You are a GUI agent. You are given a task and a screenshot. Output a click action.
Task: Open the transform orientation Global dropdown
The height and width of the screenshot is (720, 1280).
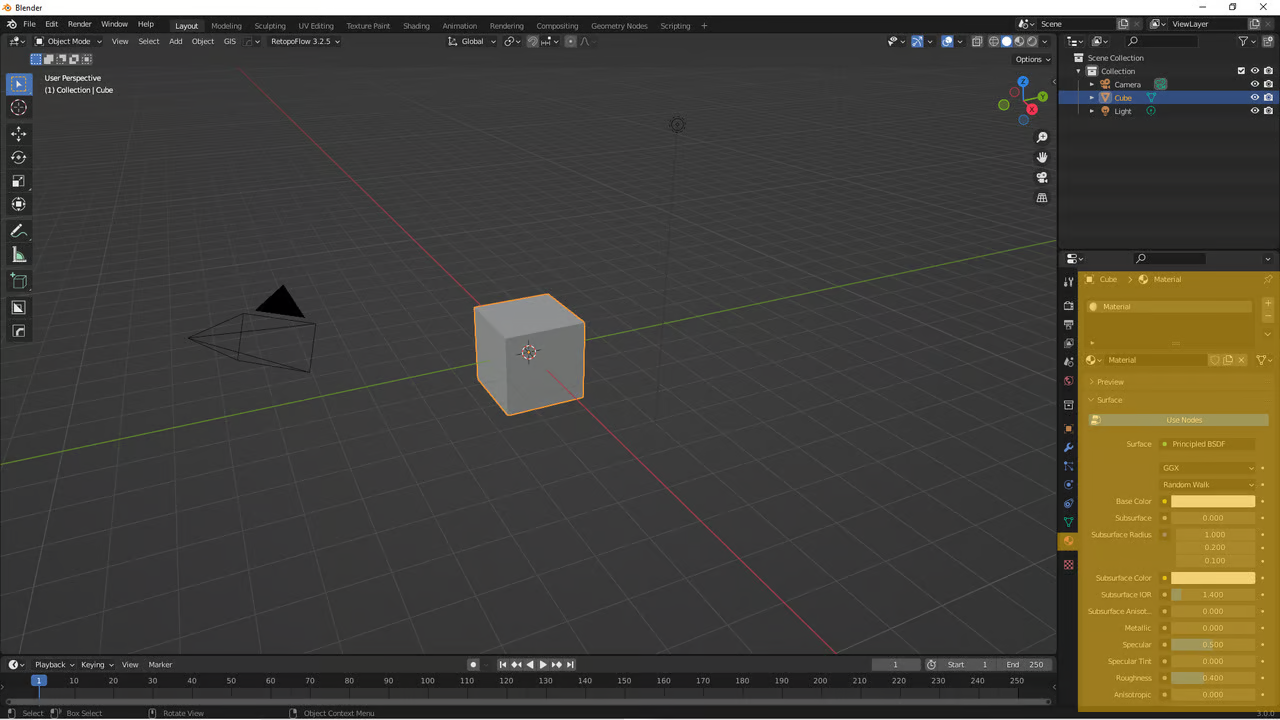[x=472, y=41]
